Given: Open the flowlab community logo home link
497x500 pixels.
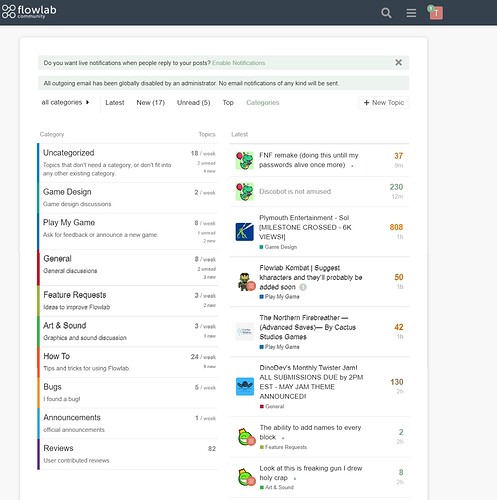Looking at the screenshot, I should pyautogui.click(x=29, y=12).
